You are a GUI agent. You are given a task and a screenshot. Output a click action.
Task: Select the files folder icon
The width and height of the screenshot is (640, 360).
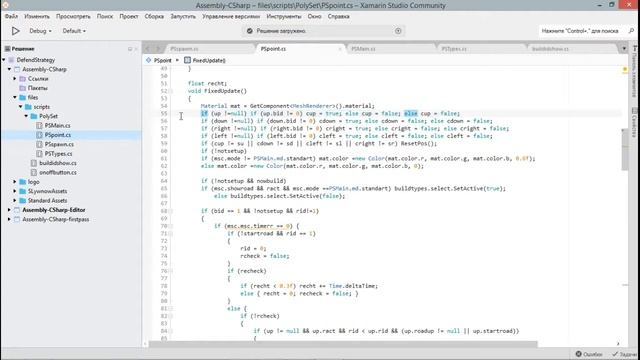(23, 98)
